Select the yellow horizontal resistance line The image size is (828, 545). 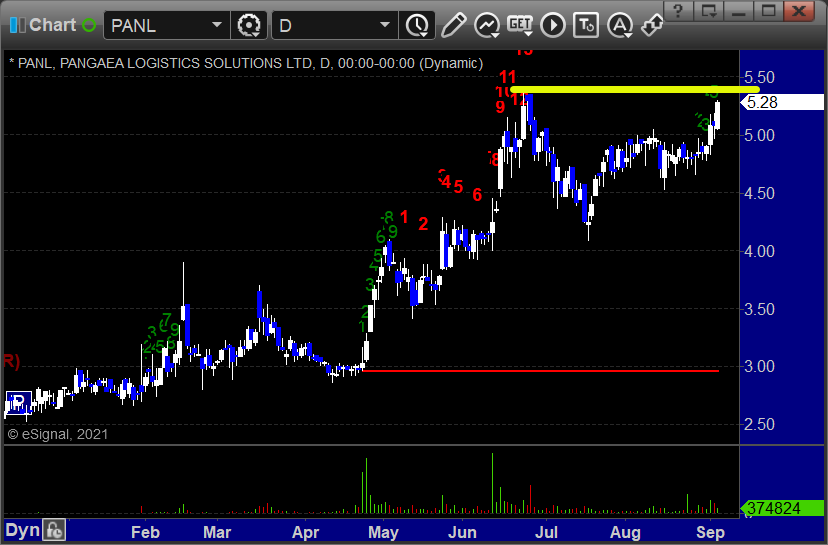[634, 90]
